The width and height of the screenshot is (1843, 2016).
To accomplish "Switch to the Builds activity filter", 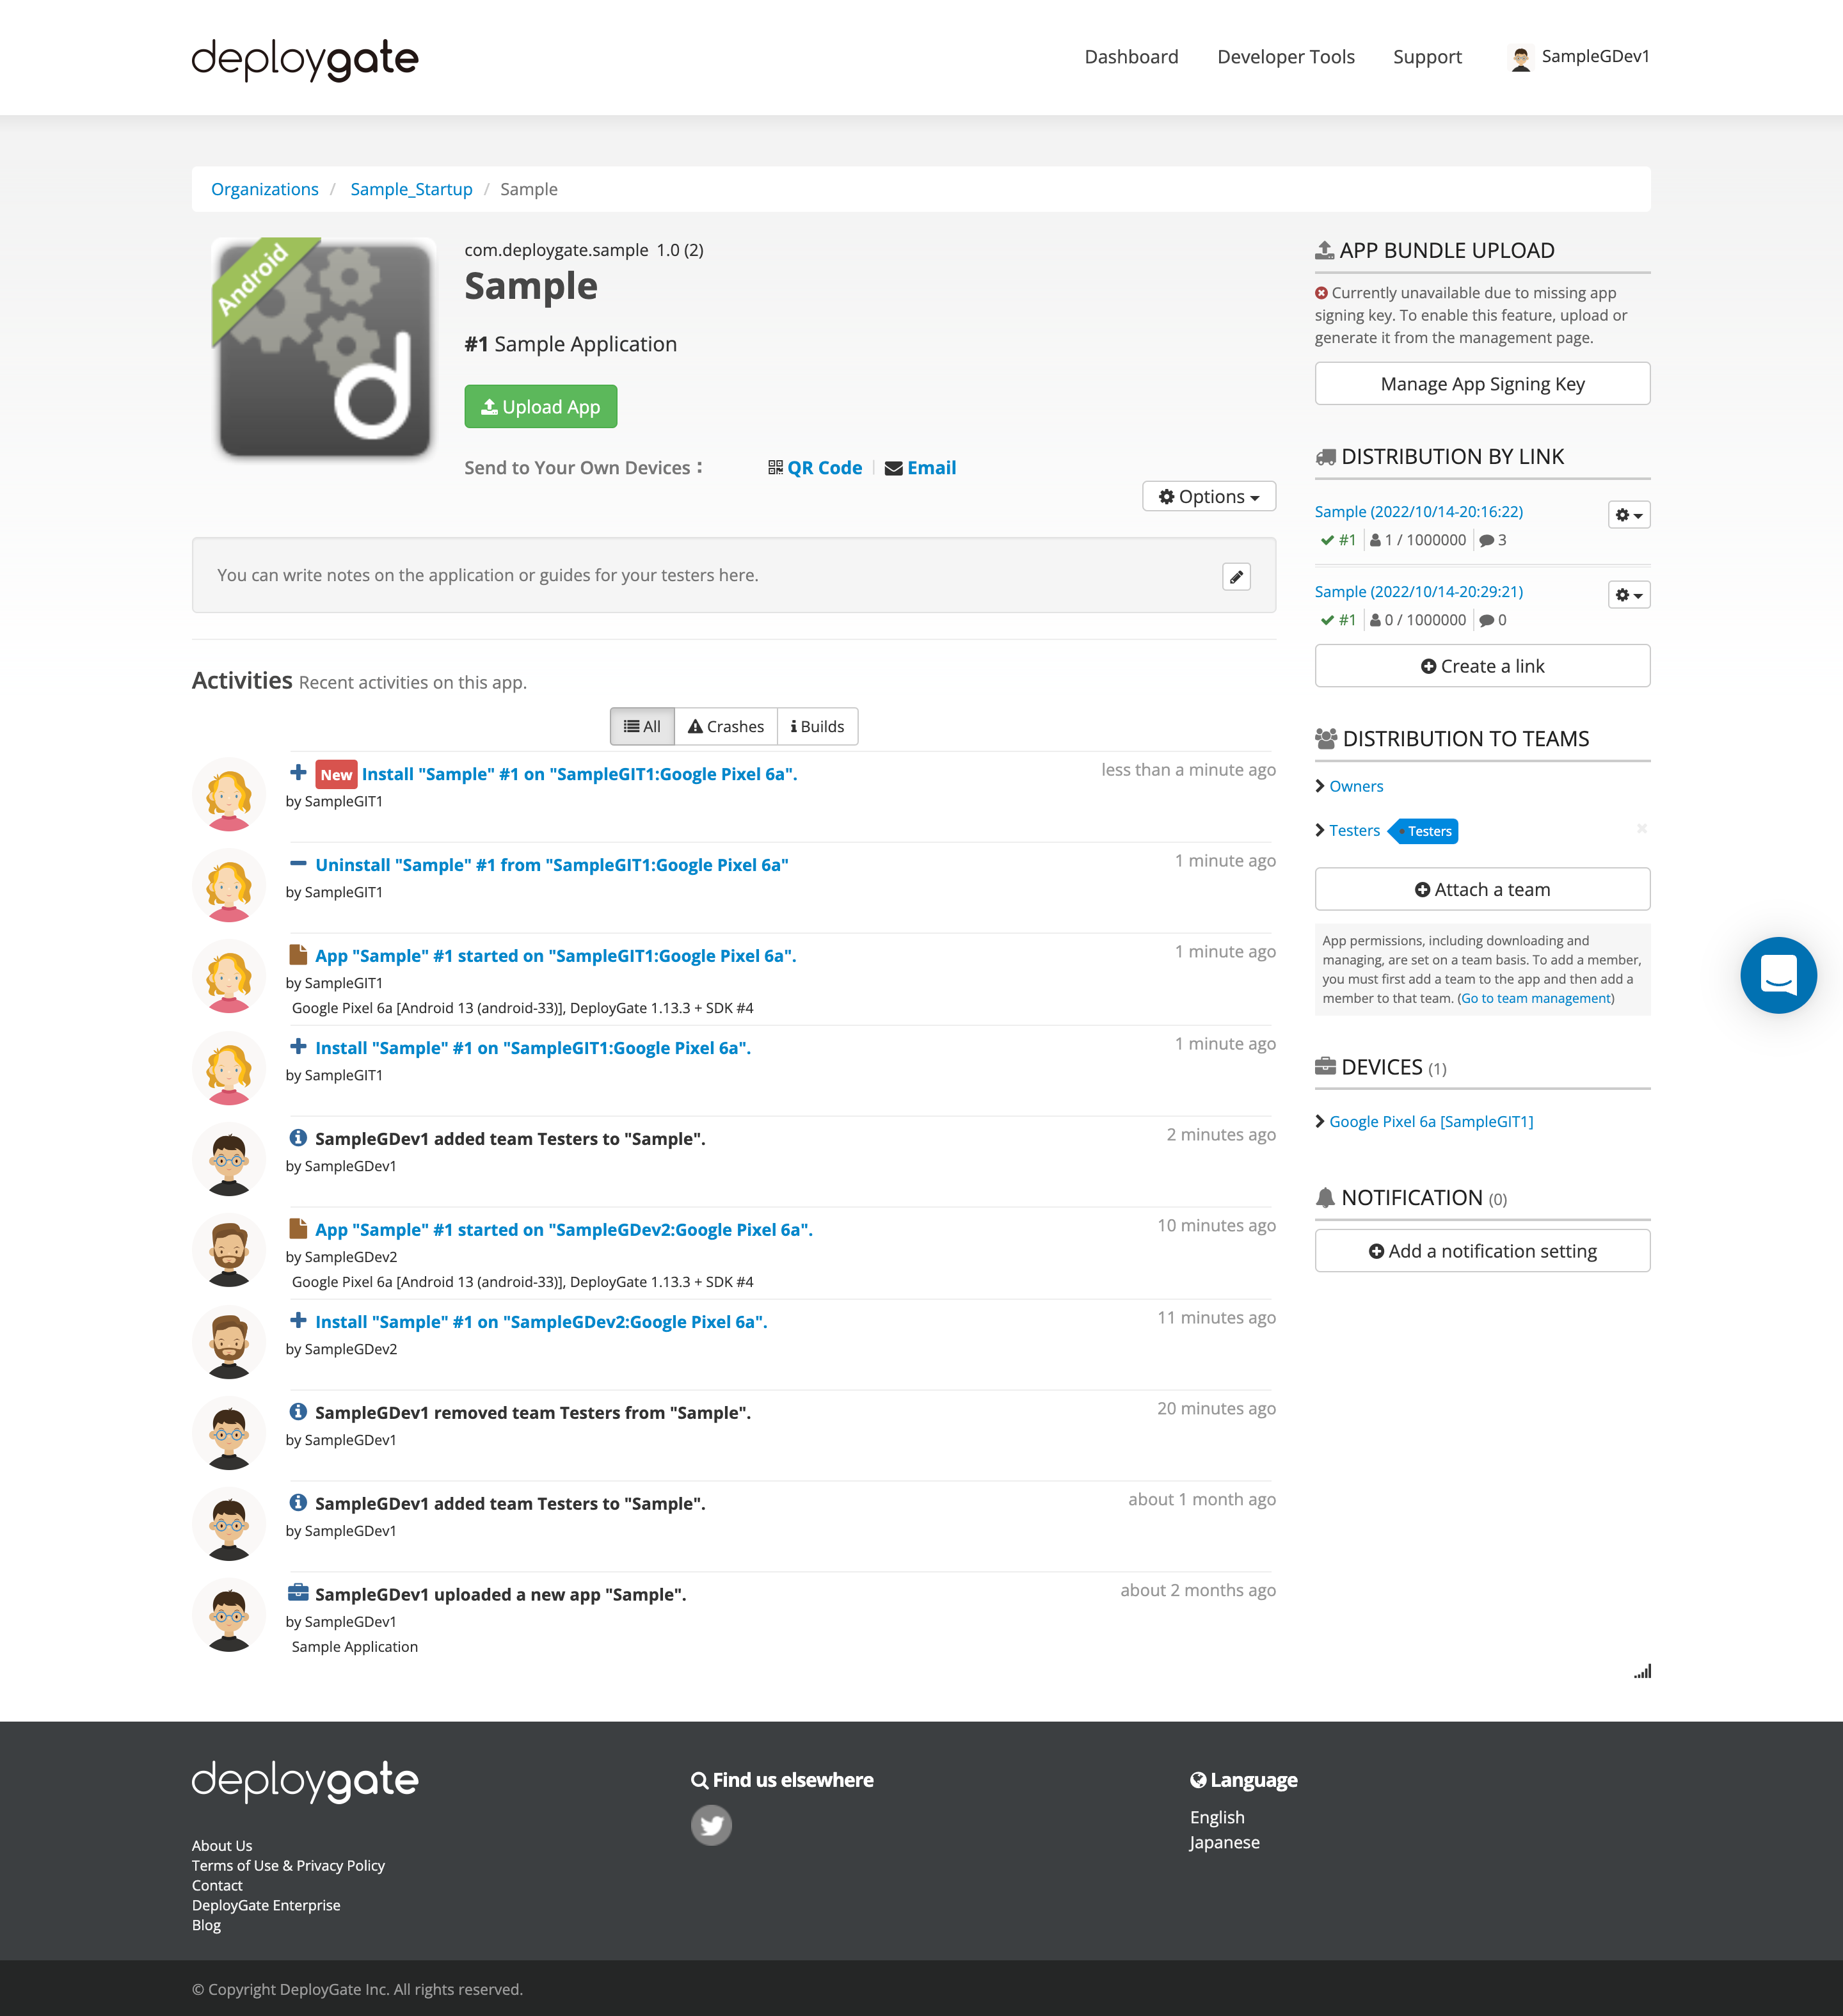I will pos(817,726).
